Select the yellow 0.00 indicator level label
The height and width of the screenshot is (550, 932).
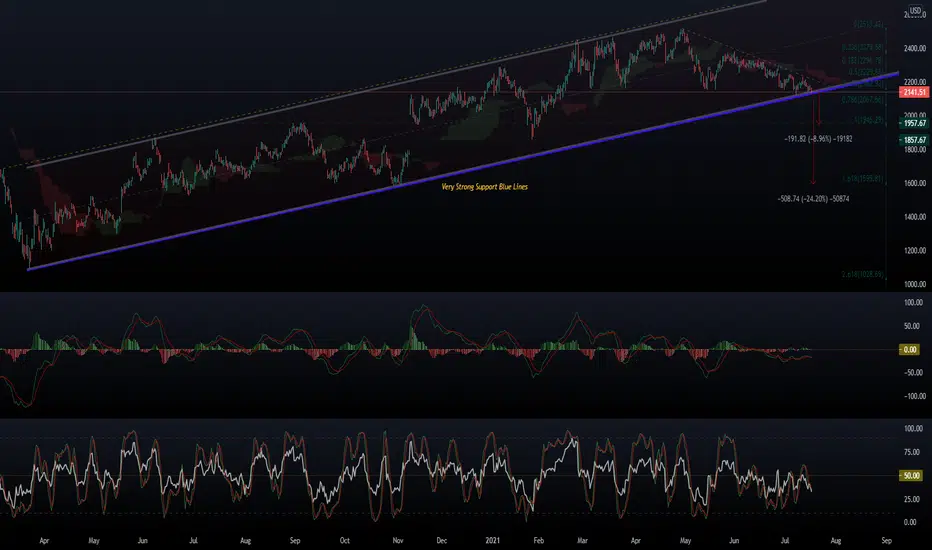coord(910,350)
